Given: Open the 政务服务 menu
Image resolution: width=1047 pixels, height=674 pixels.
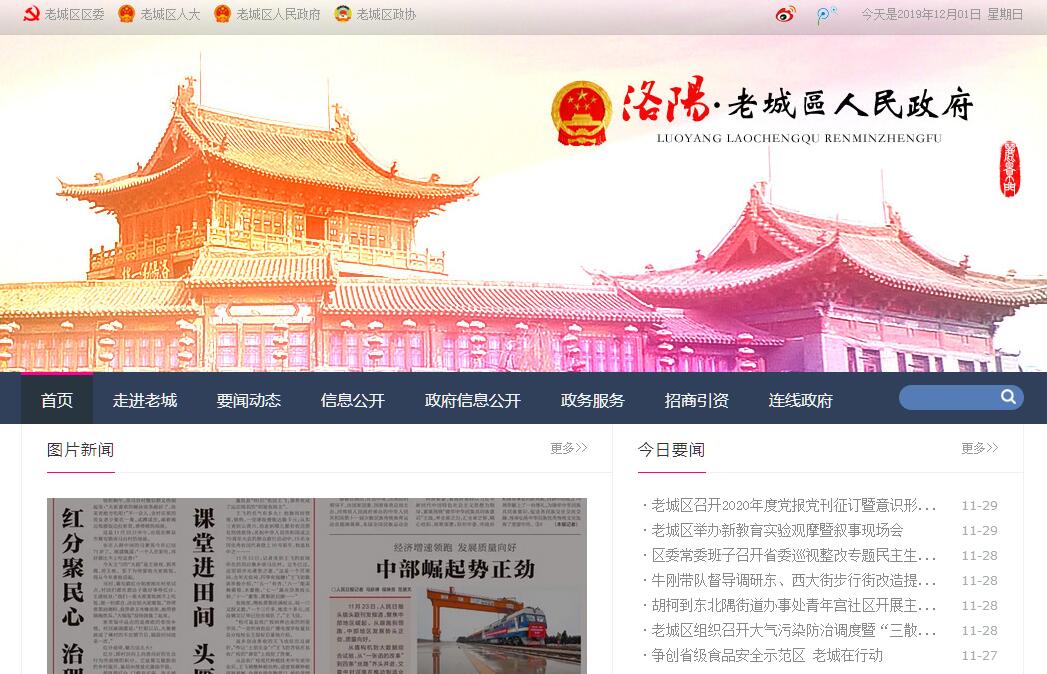Looking at the screenshot, I should tap(592, 400).
